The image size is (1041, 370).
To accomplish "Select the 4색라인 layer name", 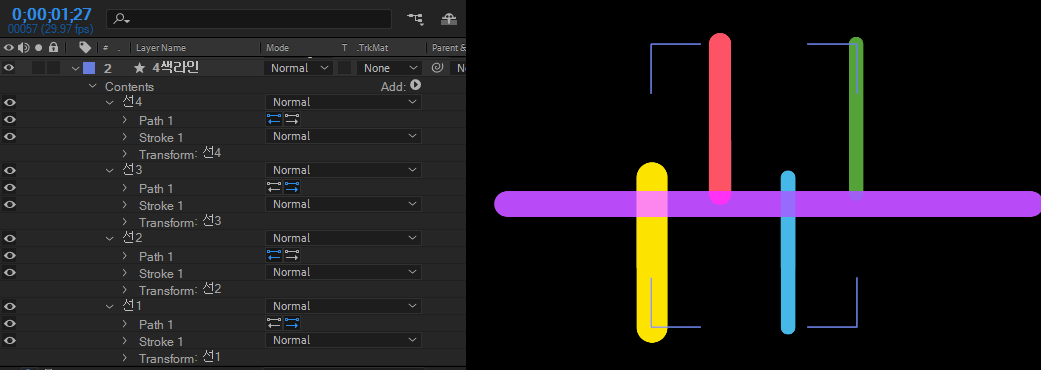I will pos(175,68).
